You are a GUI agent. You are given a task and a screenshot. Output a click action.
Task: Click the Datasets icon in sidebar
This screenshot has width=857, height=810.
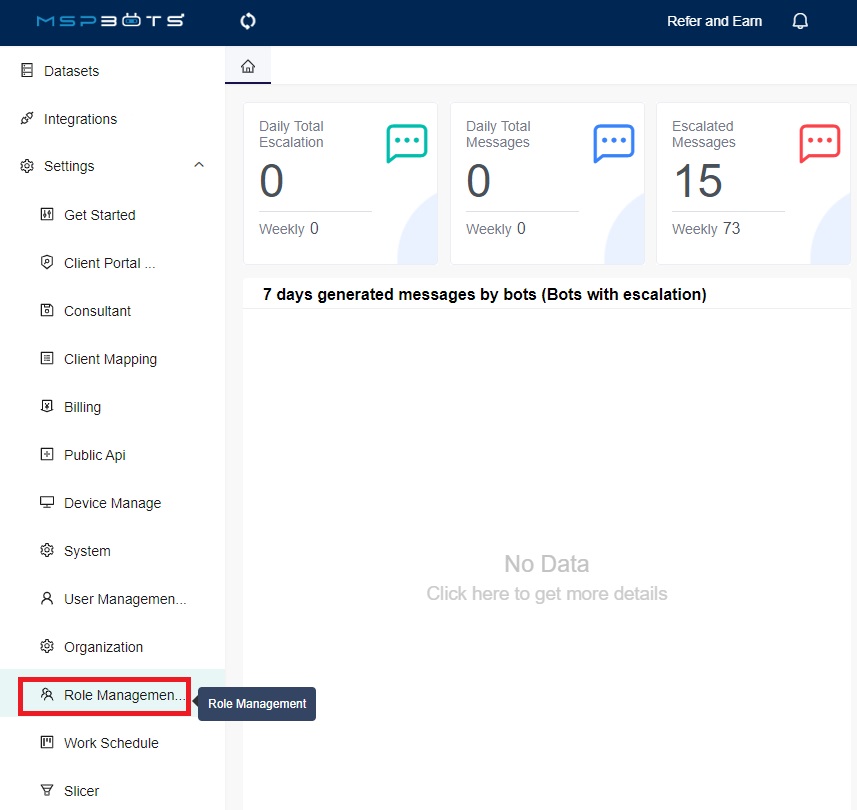coord(27,71)
